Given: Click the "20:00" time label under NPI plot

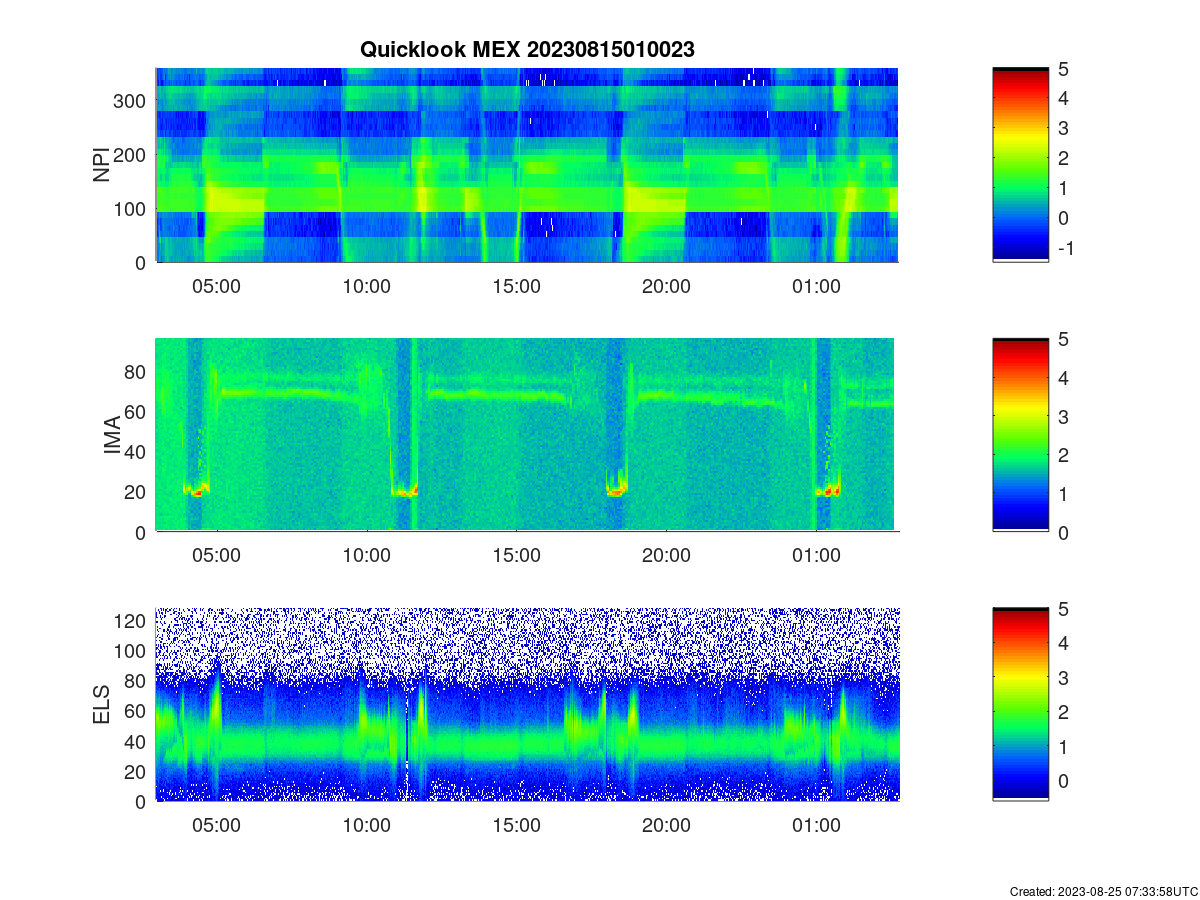Looking at the screenshot, I should click(666, 286).
